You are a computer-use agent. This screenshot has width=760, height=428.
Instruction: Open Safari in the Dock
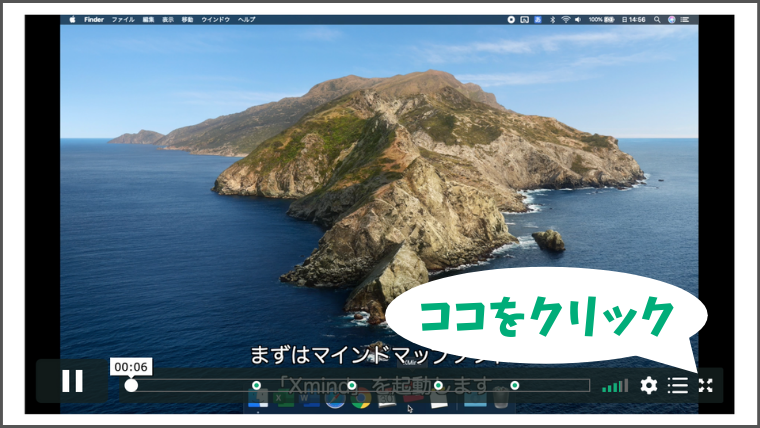click(x=335, y=399)
